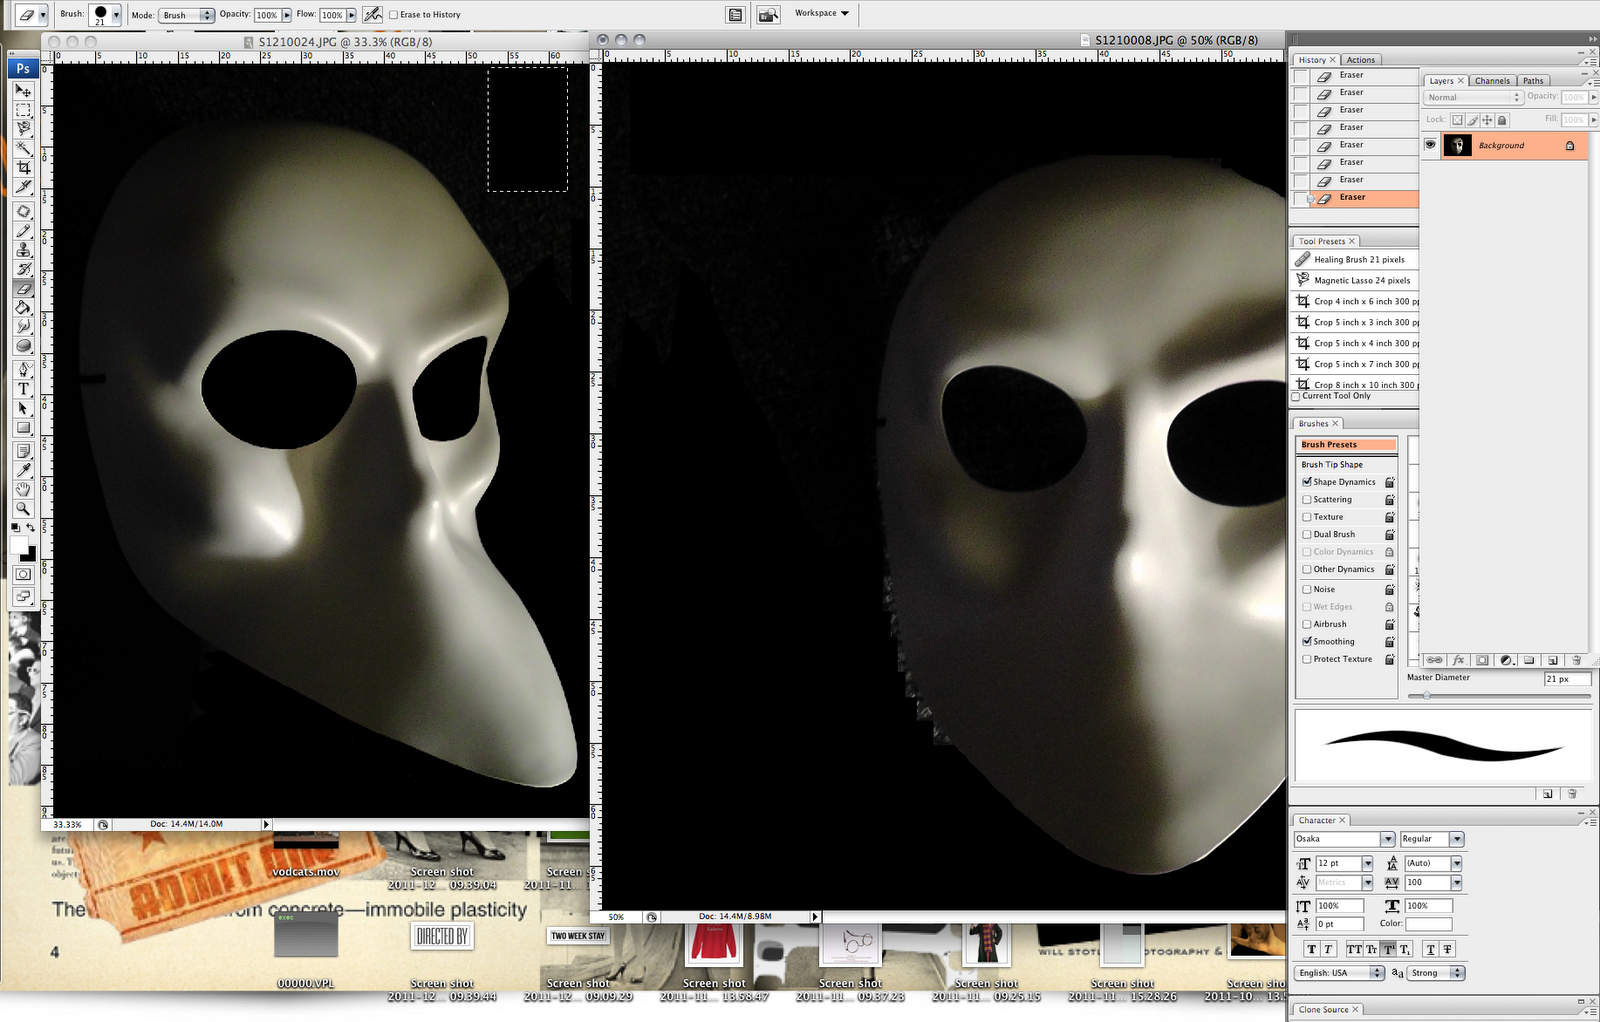Click the foreground color swatch in toolbox
This screenshot has width=1600, height=1022.
(19, 545)
